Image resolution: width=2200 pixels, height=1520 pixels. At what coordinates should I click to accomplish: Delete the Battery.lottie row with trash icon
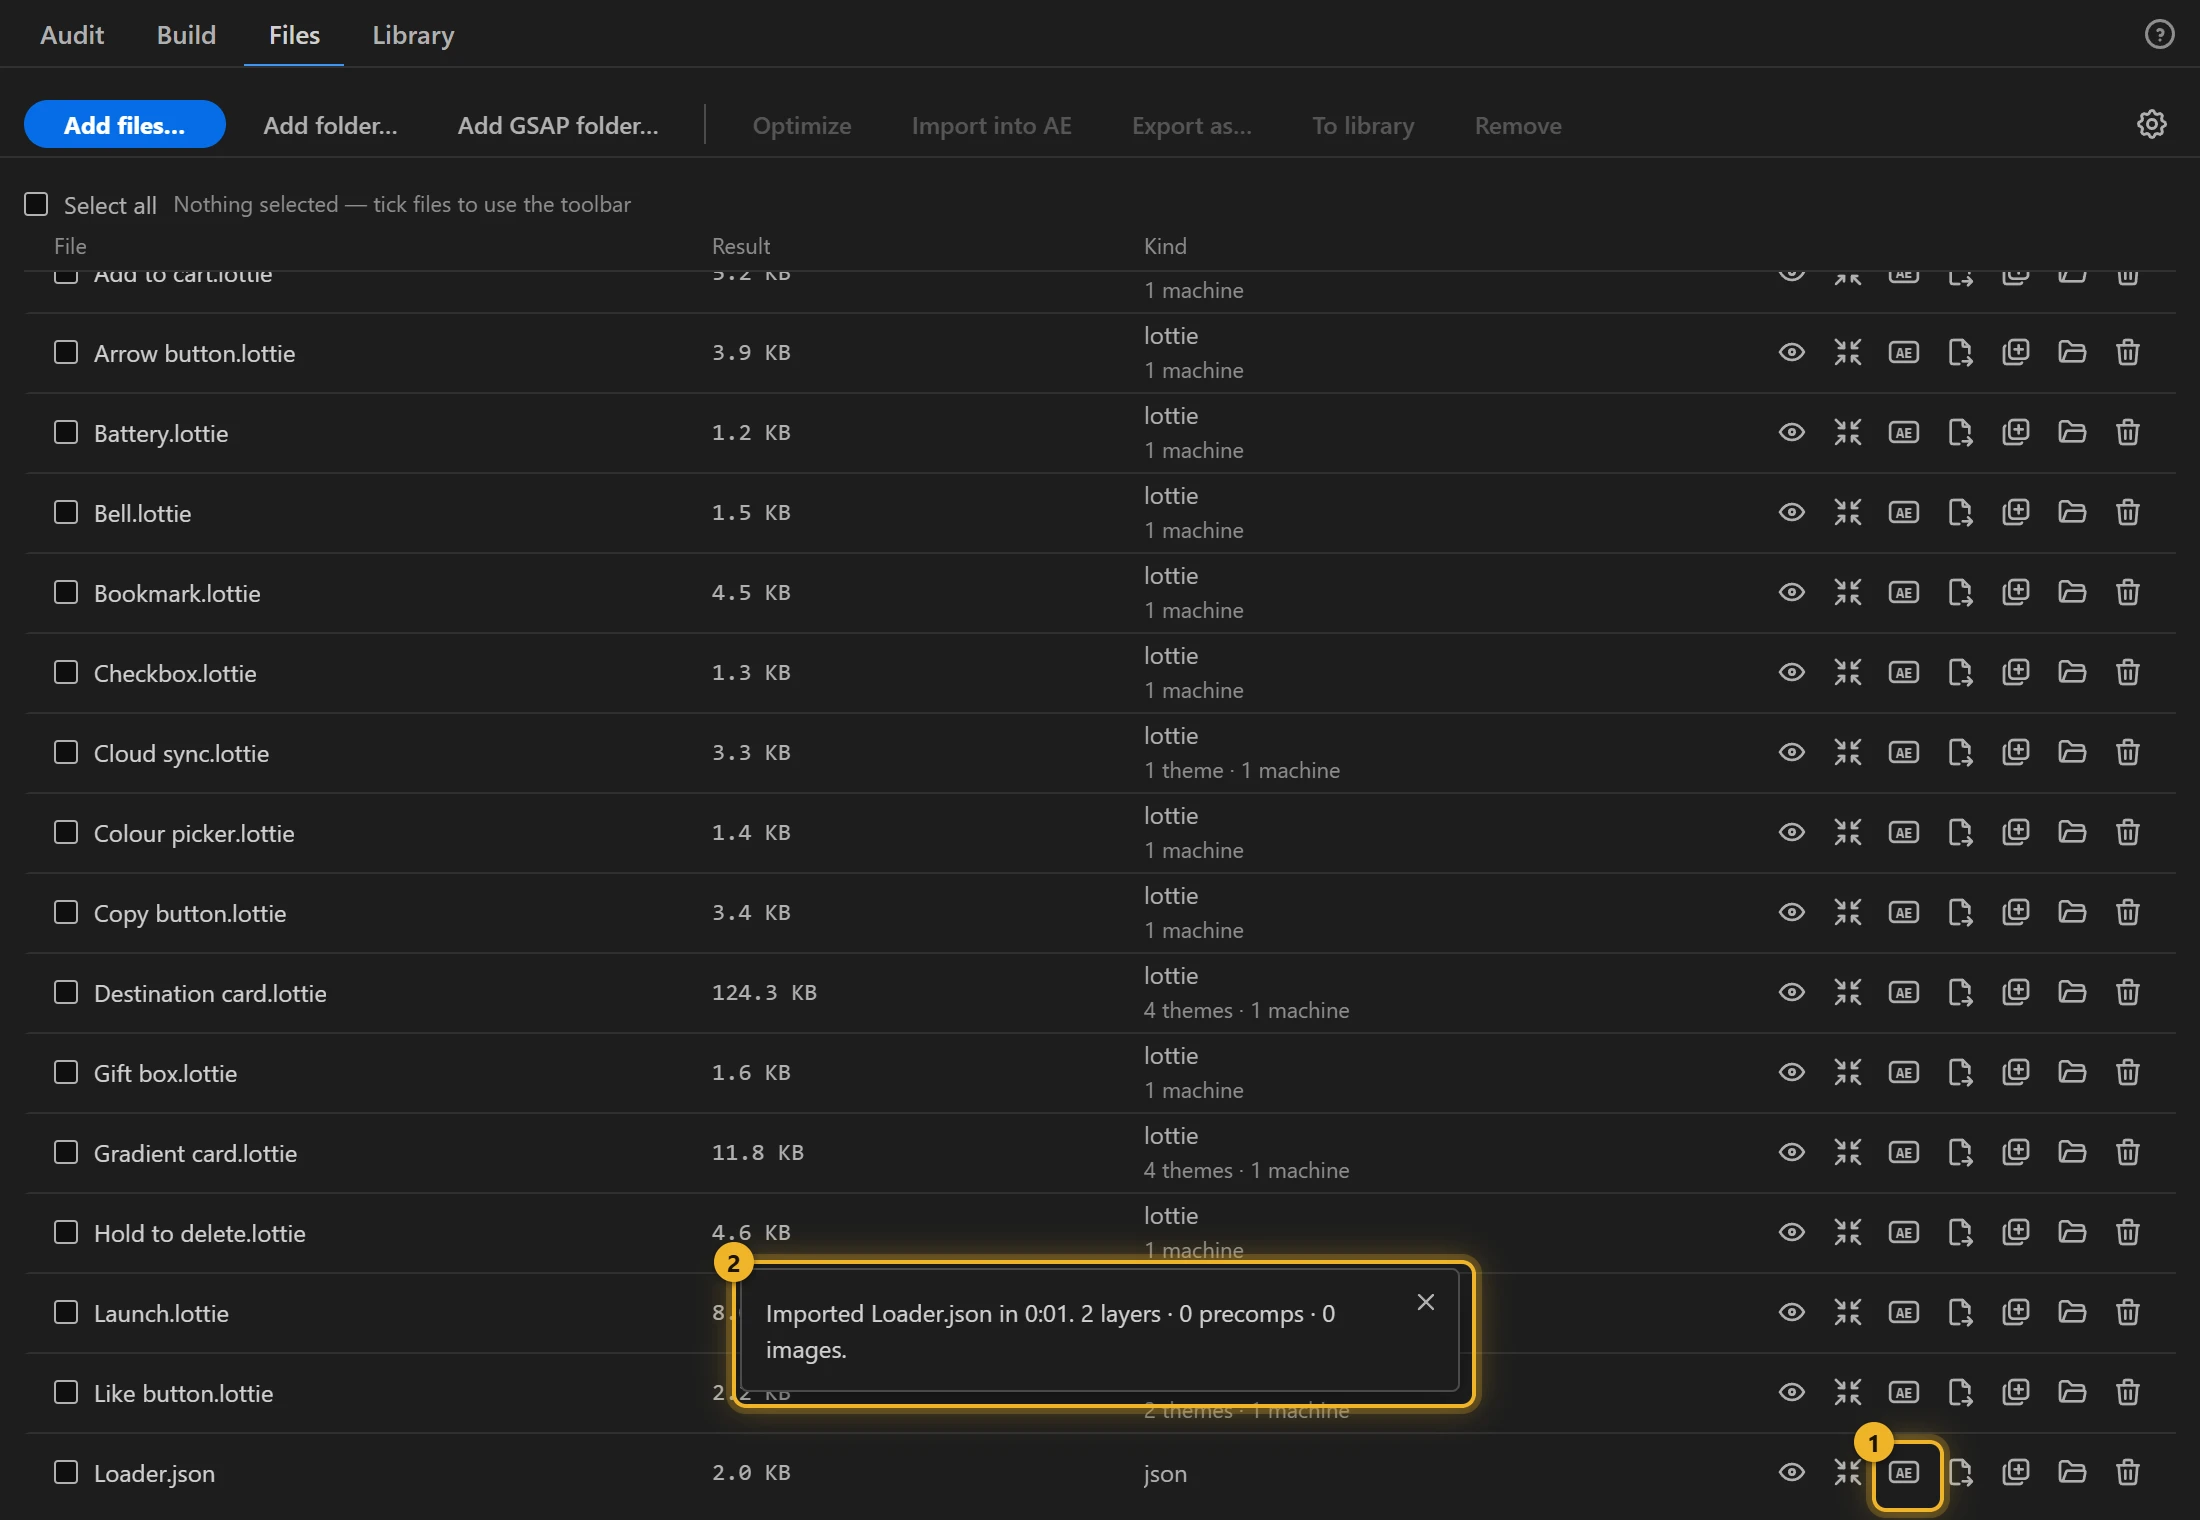(2128, 432)
